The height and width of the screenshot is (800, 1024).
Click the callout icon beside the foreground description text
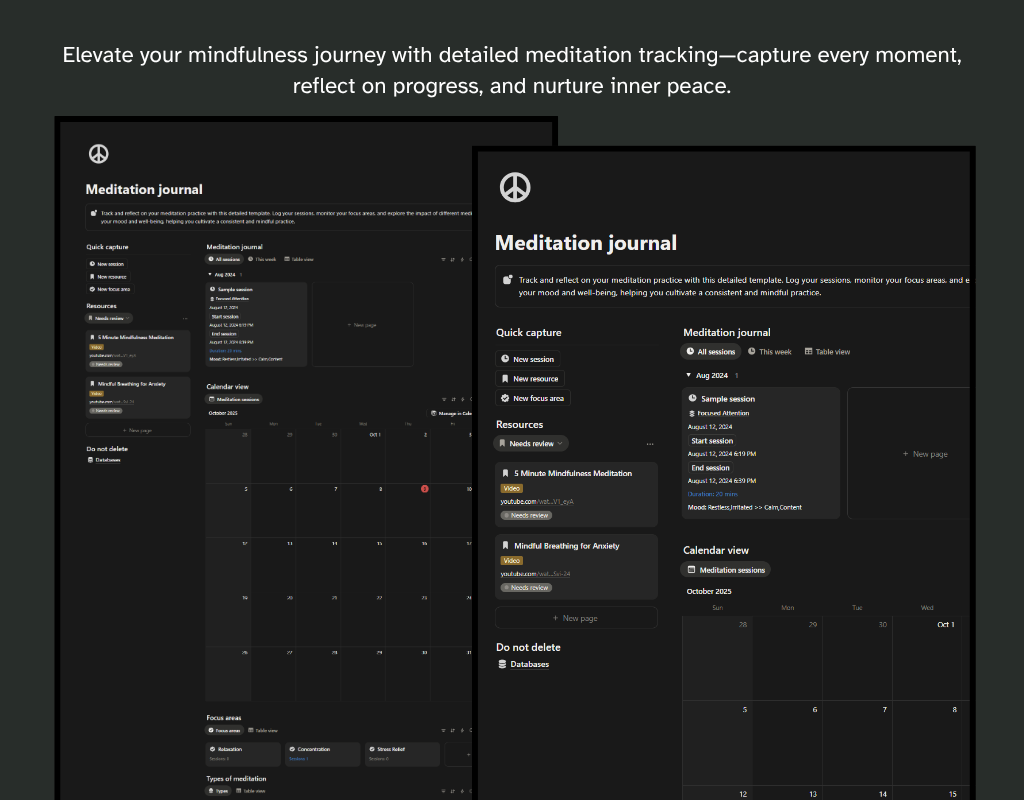507,281
